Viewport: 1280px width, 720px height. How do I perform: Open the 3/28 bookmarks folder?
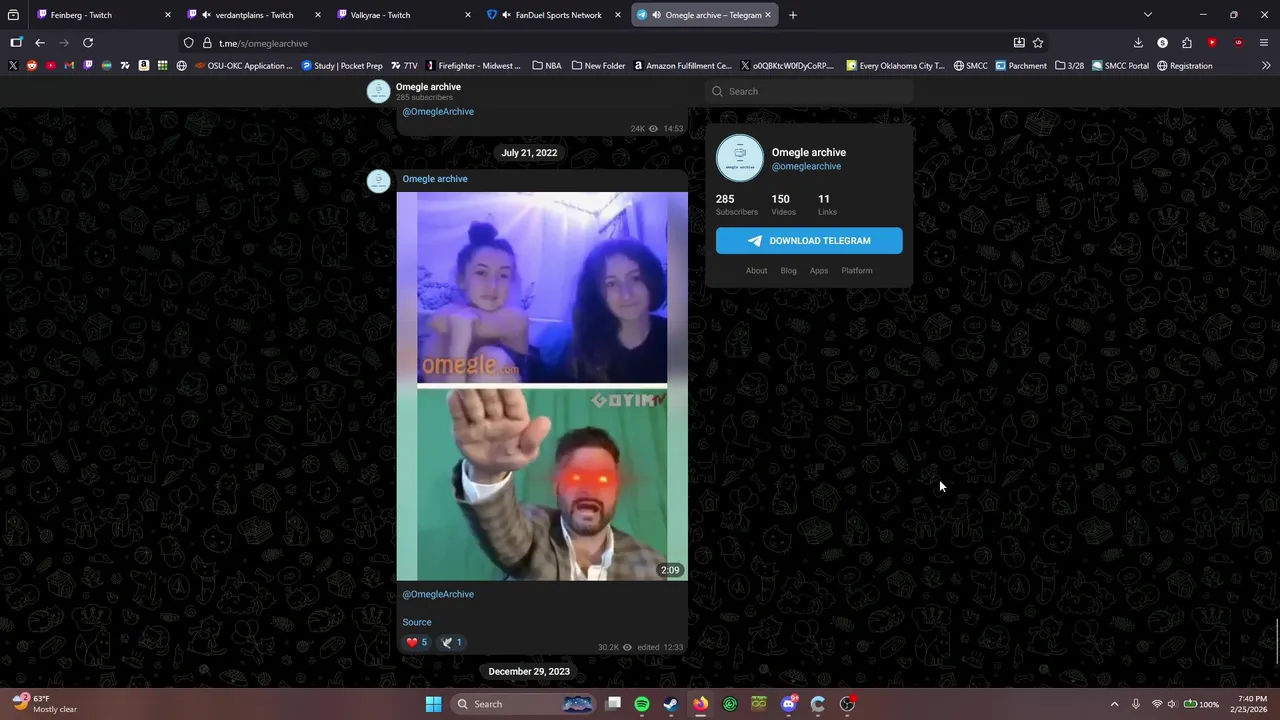[x=1070, y=66]
